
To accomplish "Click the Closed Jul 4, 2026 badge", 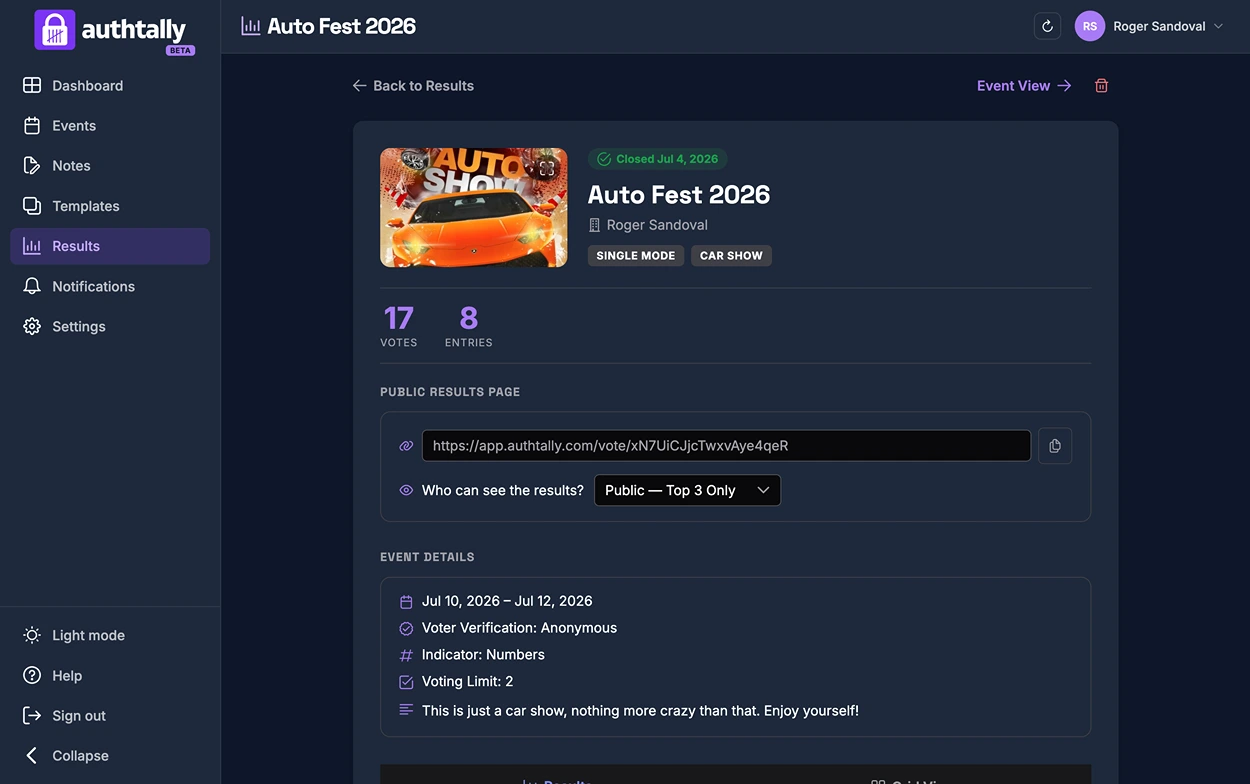I will pyautogui.click(x=657, y=159).
